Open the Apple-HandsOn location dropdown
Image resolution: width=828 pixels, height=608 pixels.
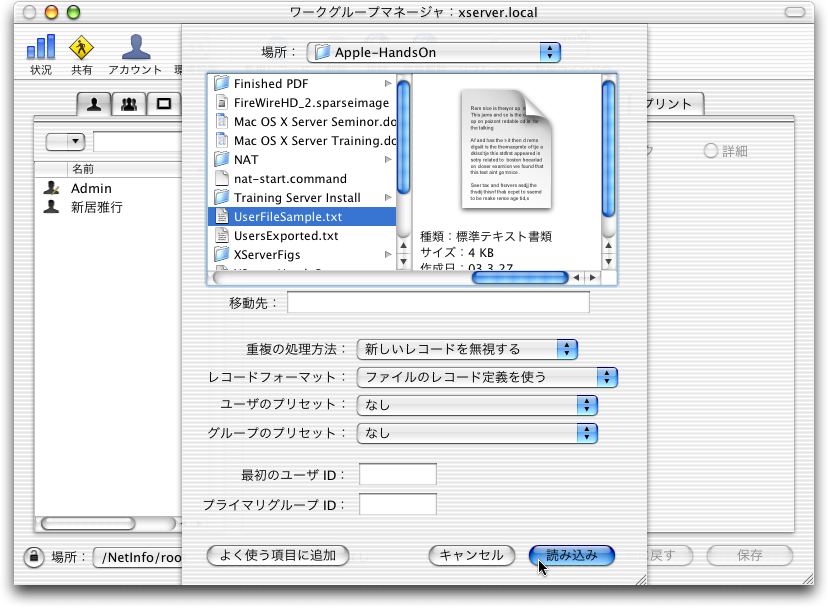pyautogui.click(x=434, y=52)
